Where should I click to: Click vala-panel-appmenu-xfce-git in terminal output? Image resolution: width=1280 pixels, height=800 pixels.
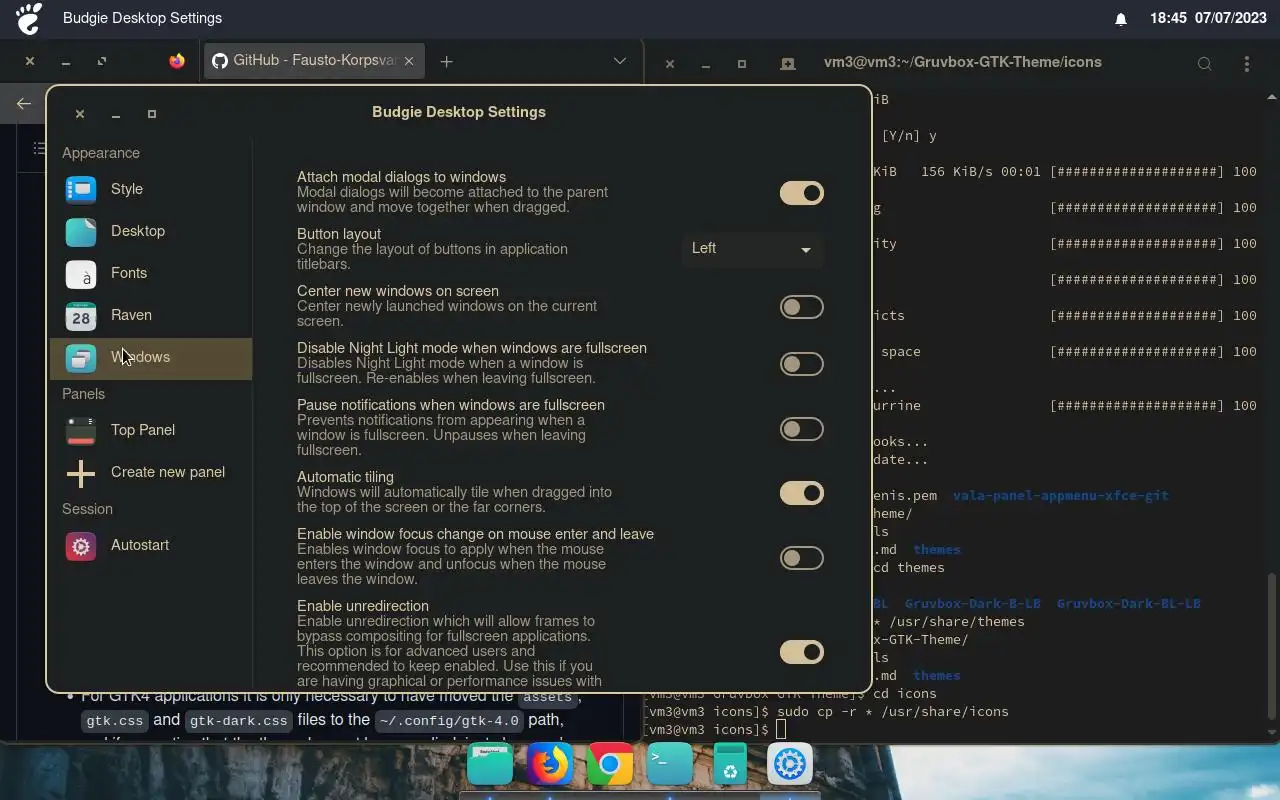pos(1061,496)
